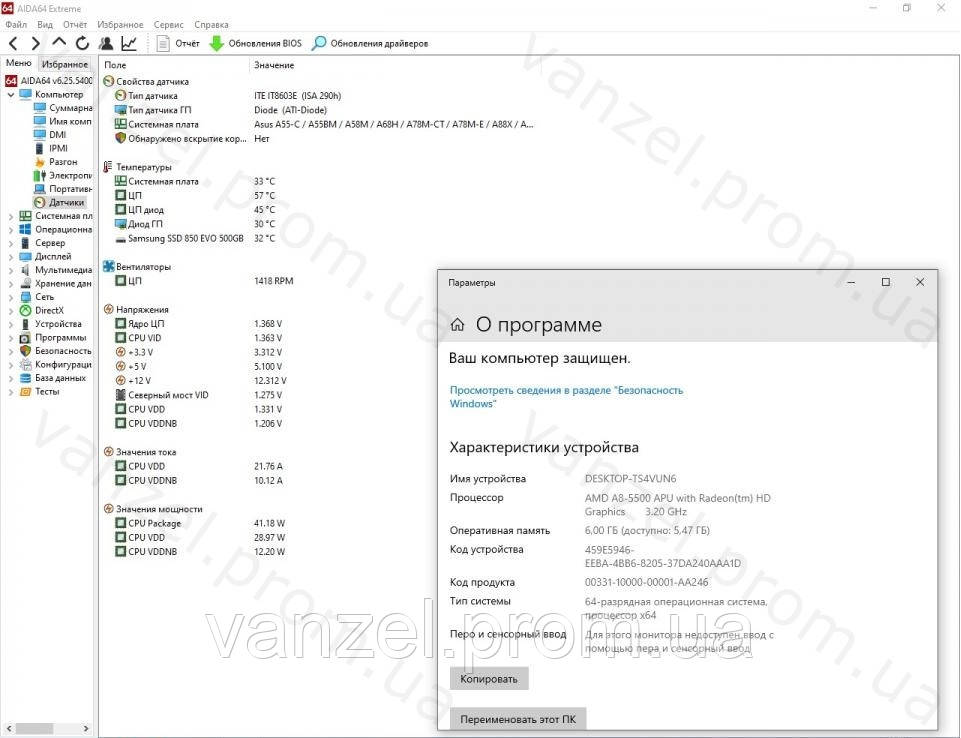Expand the Сеть tree node
Screen dimensions: 961x738
10,297
